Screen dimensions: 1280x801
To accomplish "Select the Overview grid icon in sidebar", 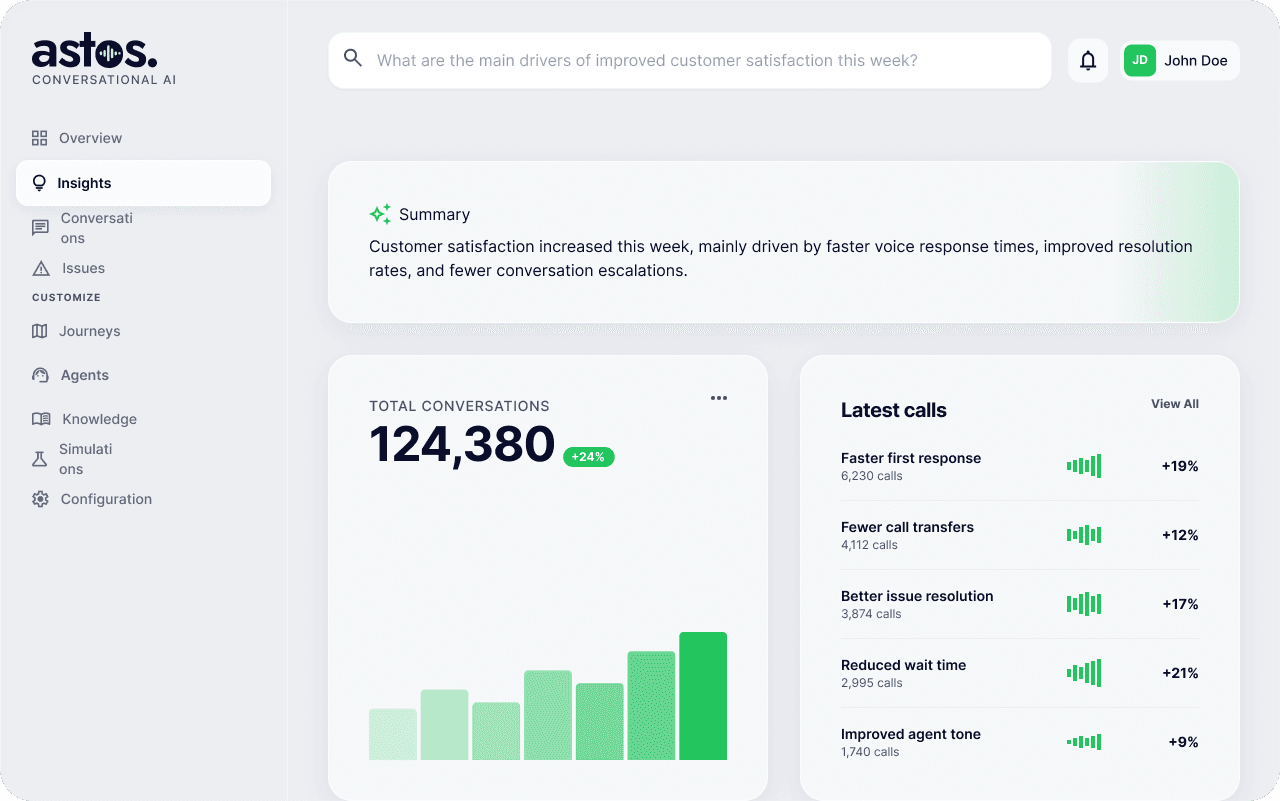I will point(39,137).
